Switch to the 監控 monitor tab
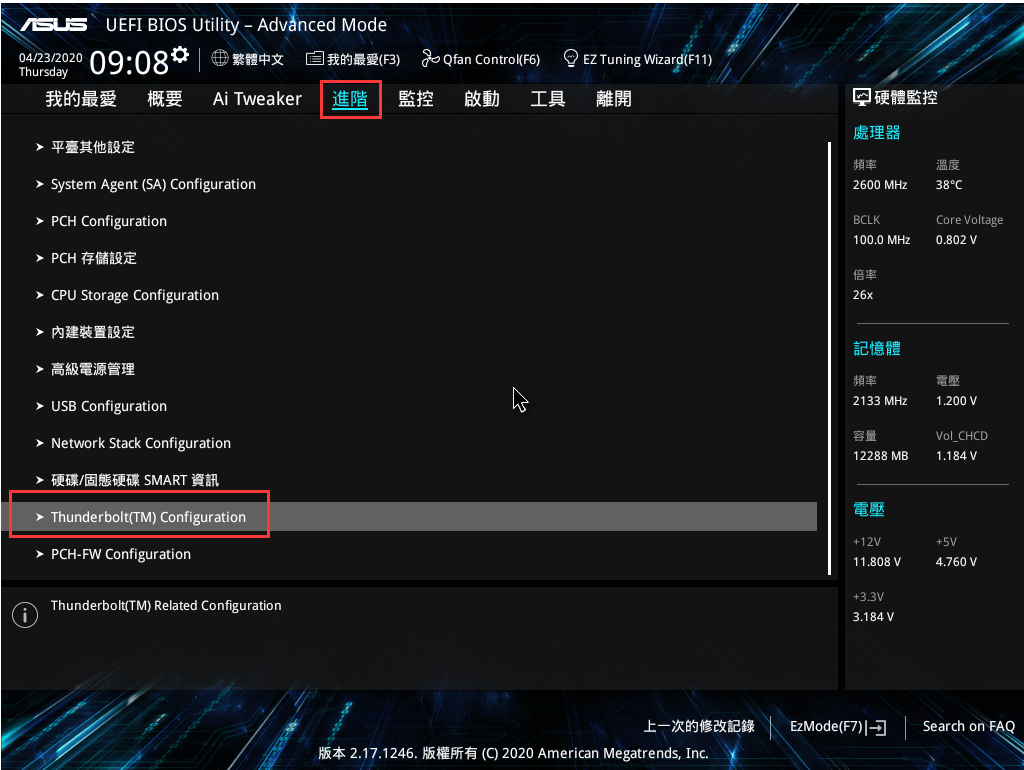 [x=416, y=99]
